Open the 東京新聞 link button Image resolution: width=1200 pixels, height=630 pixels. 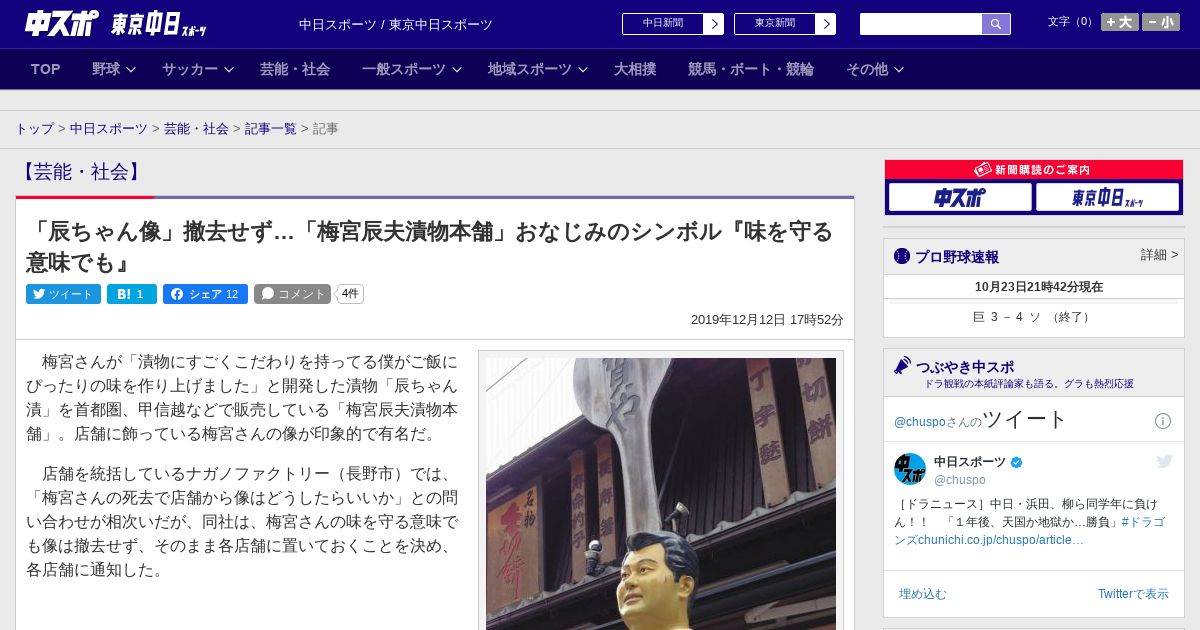click(775, 24)
